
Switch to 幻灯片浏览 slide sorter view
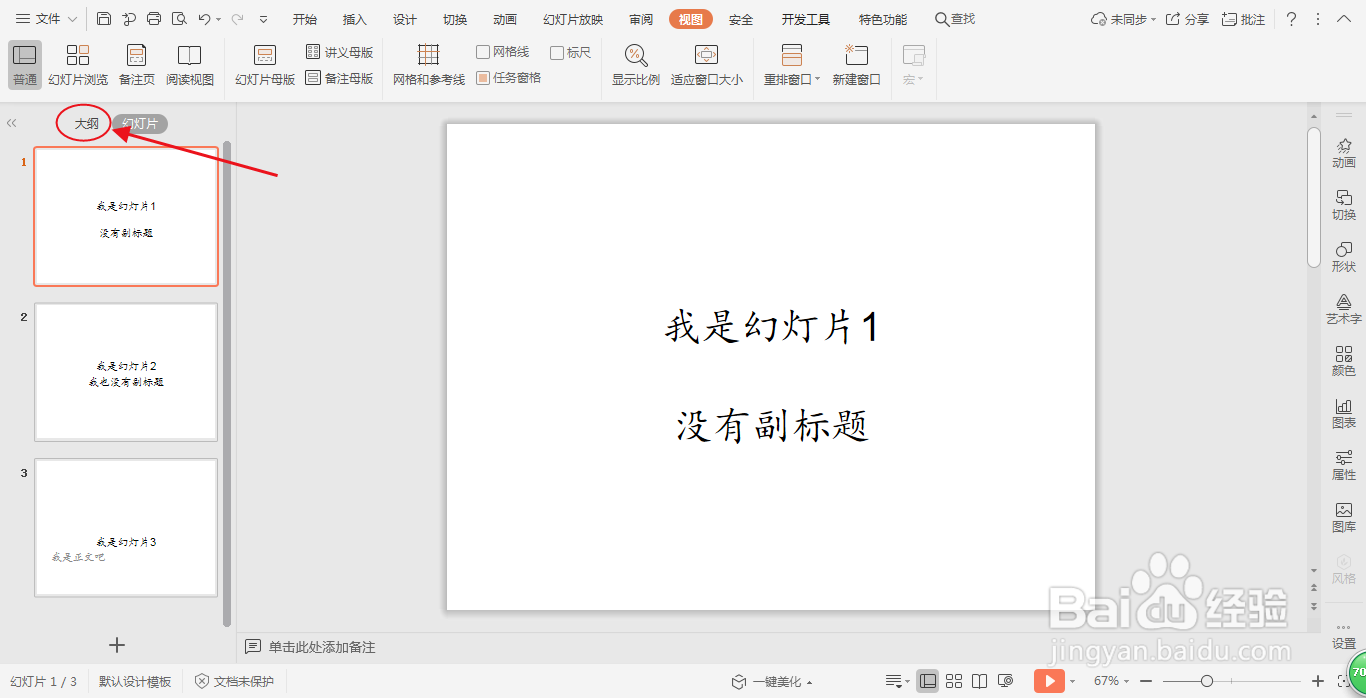(78, 65)
